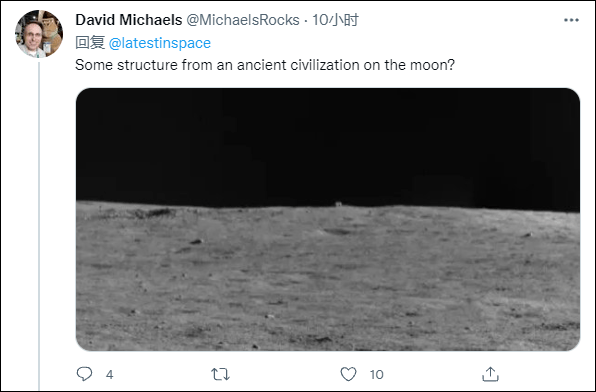
Task: Click the 回复 reply label
Action: 90,43
